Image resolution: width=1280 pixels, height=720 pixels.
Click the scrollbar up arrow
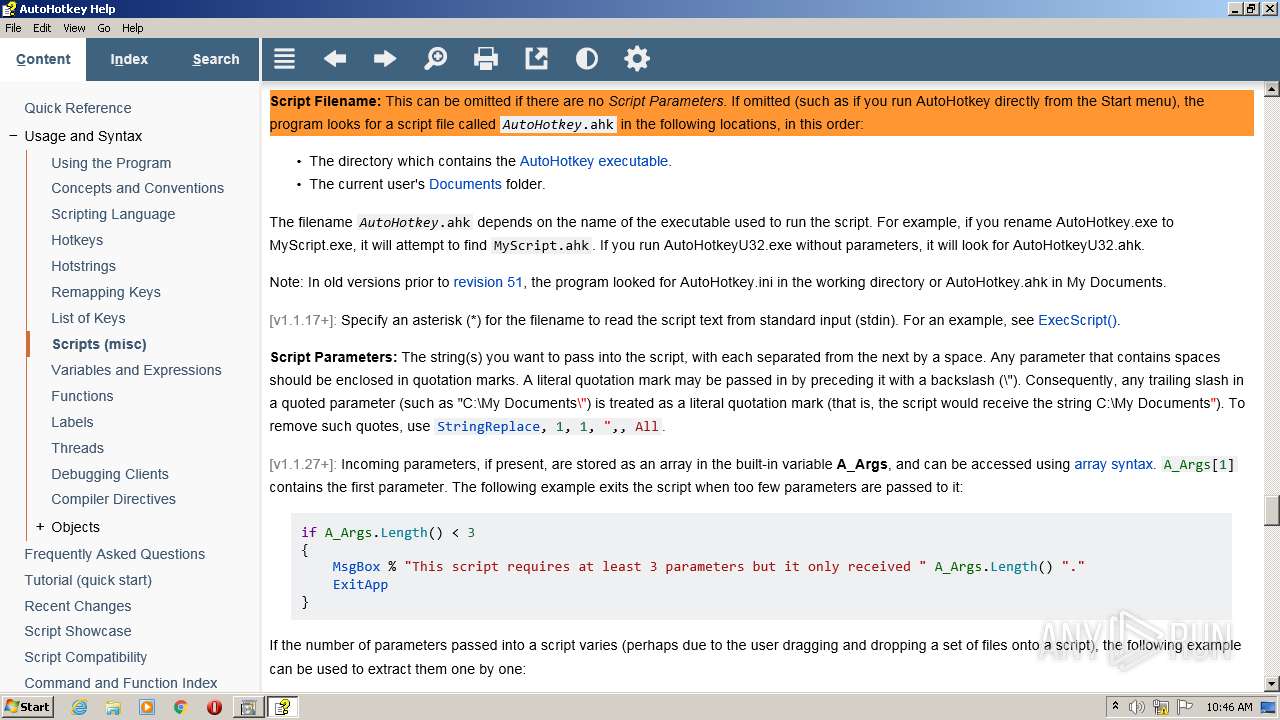(x=1271, y=89)
